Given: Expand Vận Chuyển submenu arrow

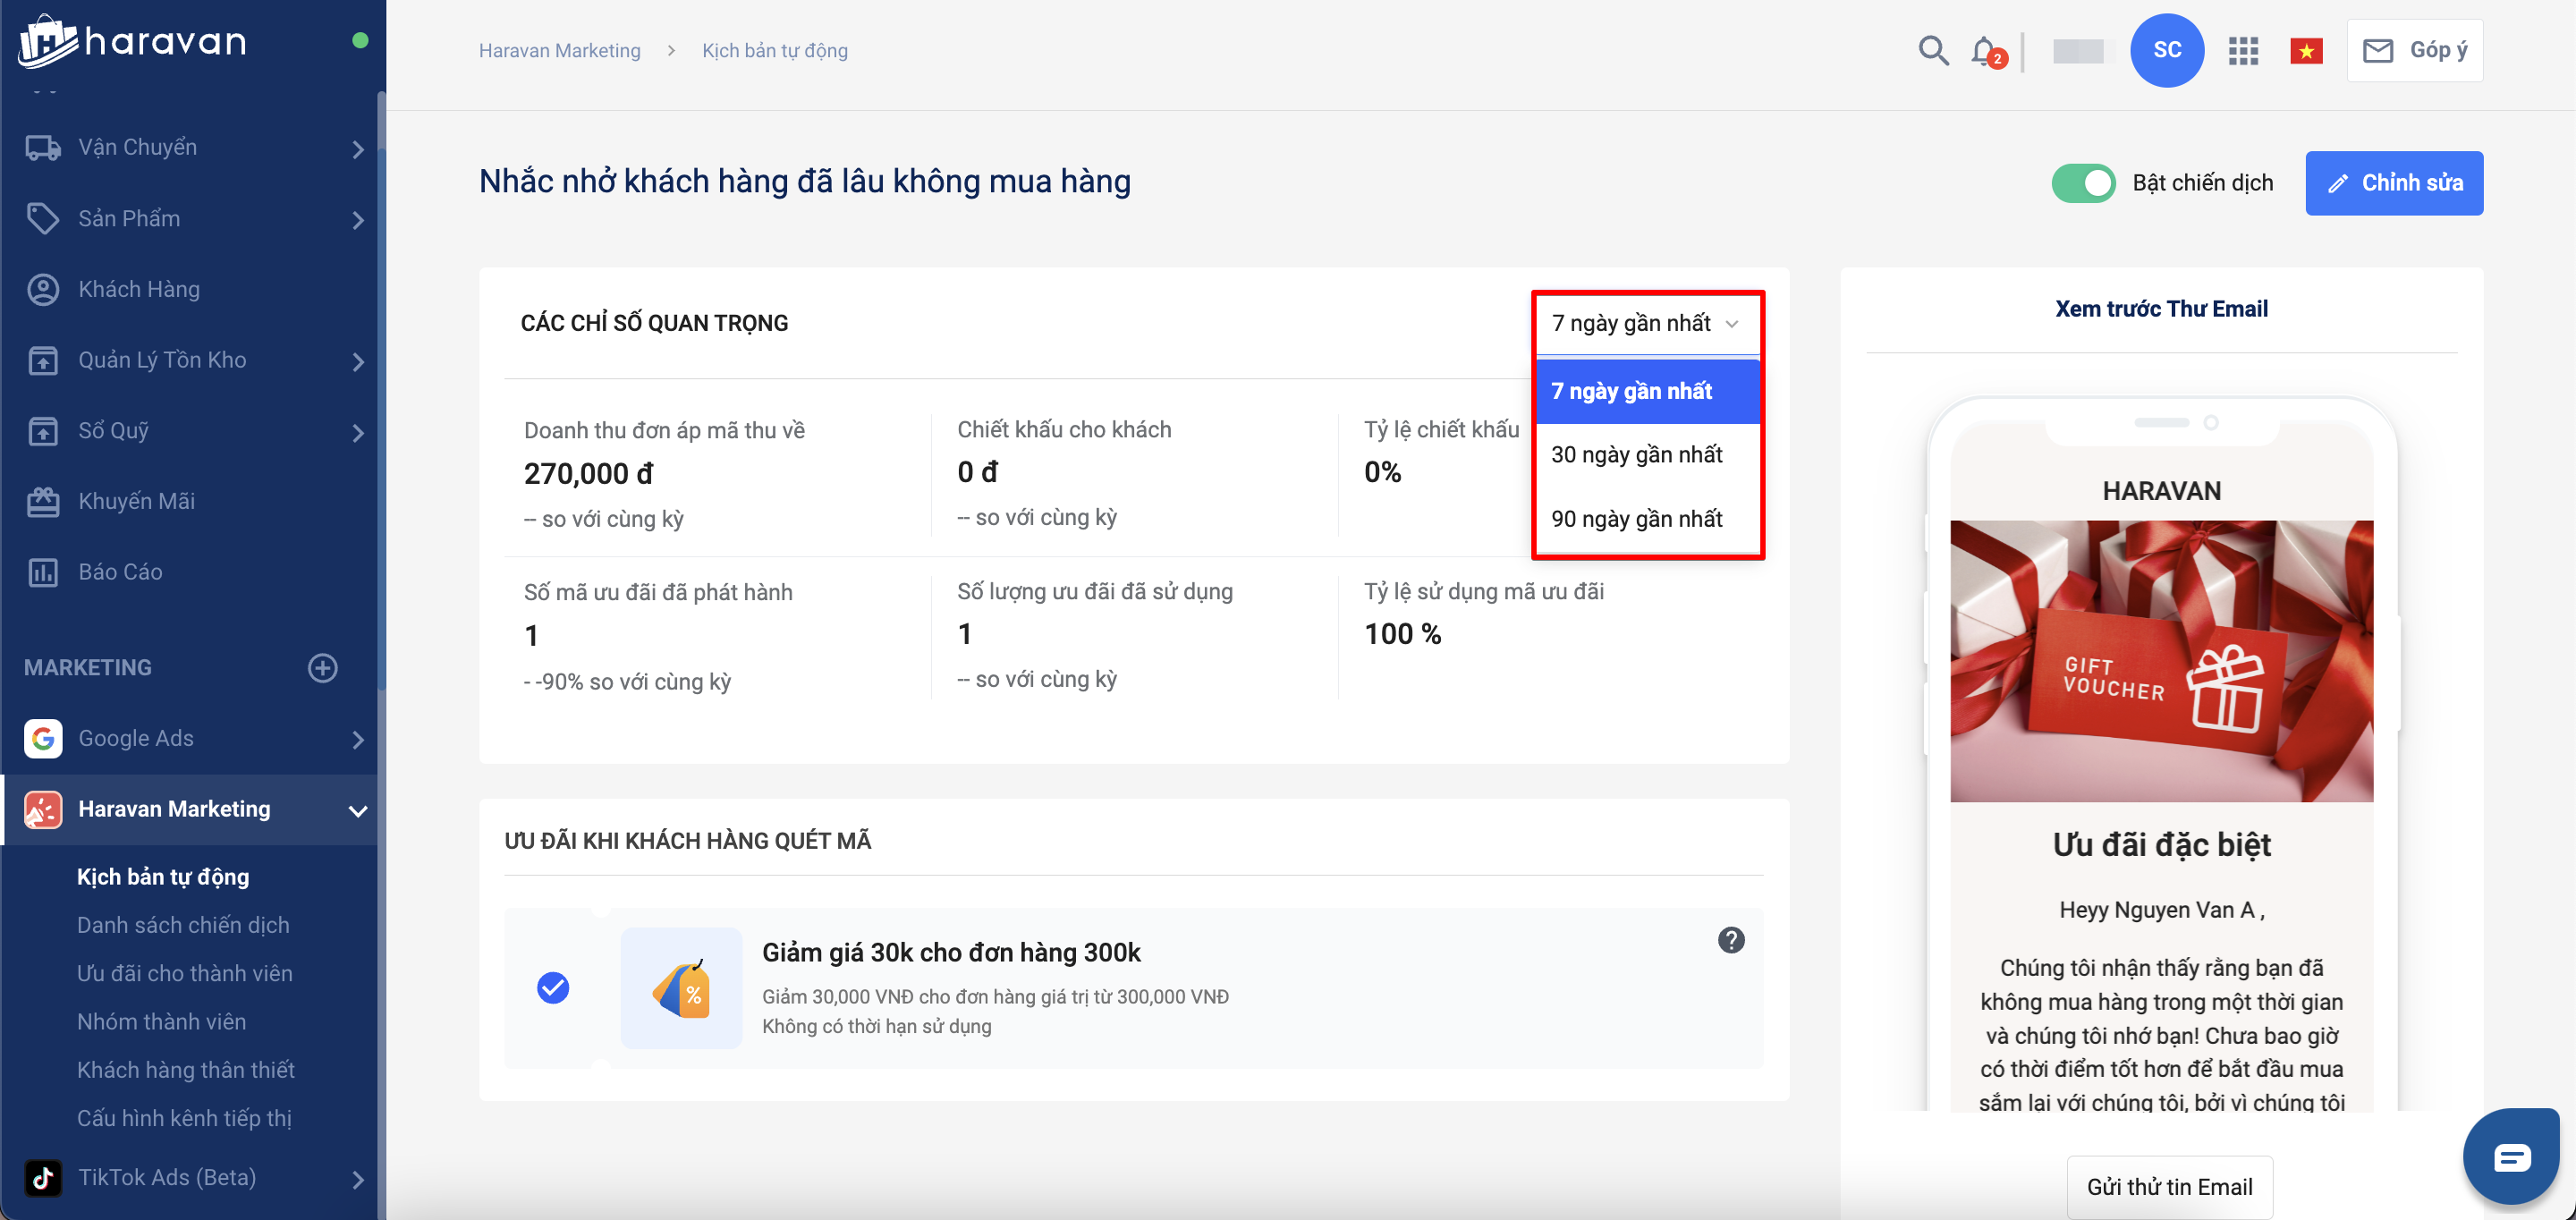Looking at the screenshot, I should 358,149.
